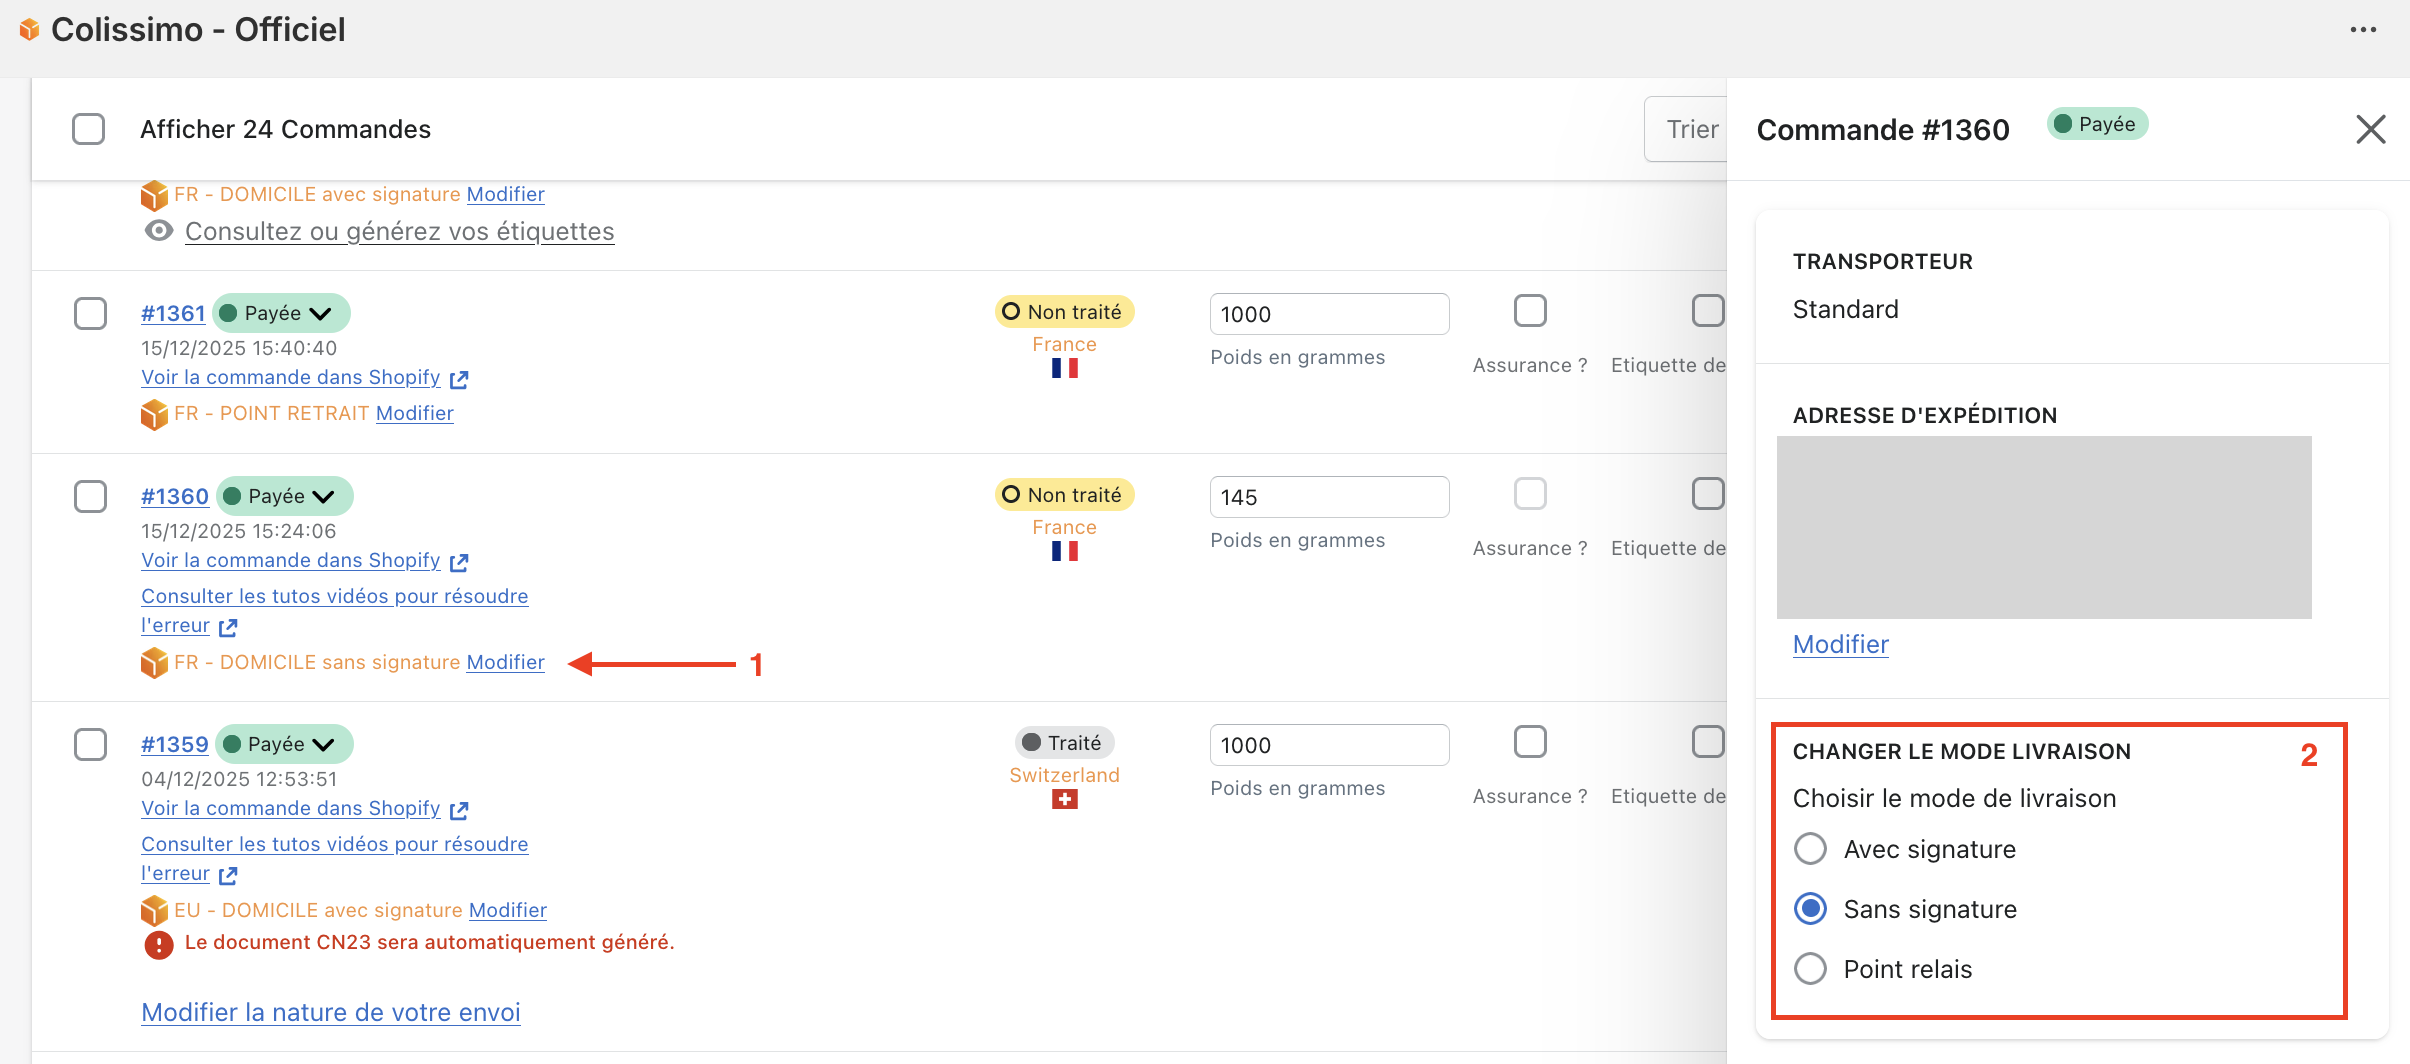Open tutos vidéos link under order #1360
2410x1064 pixels.
[334, 610]
